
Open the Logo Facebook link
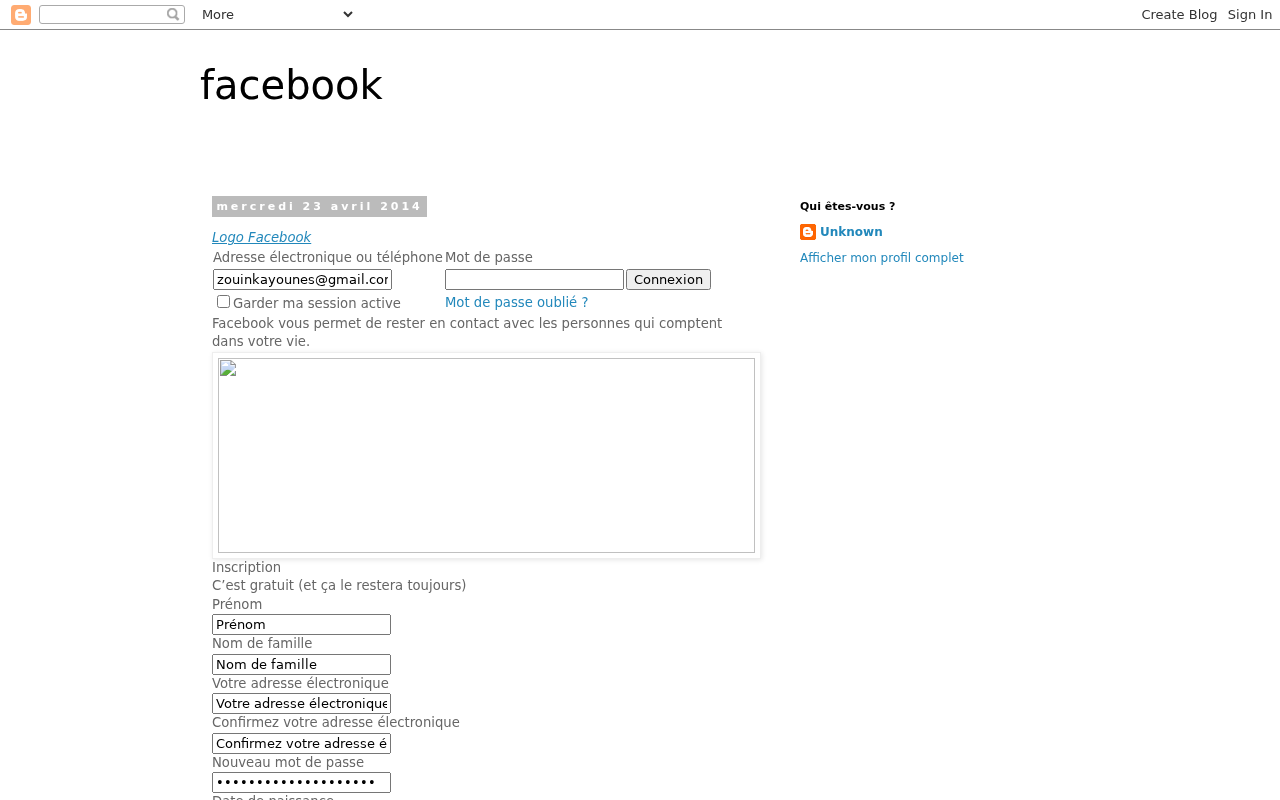point(261,237)
